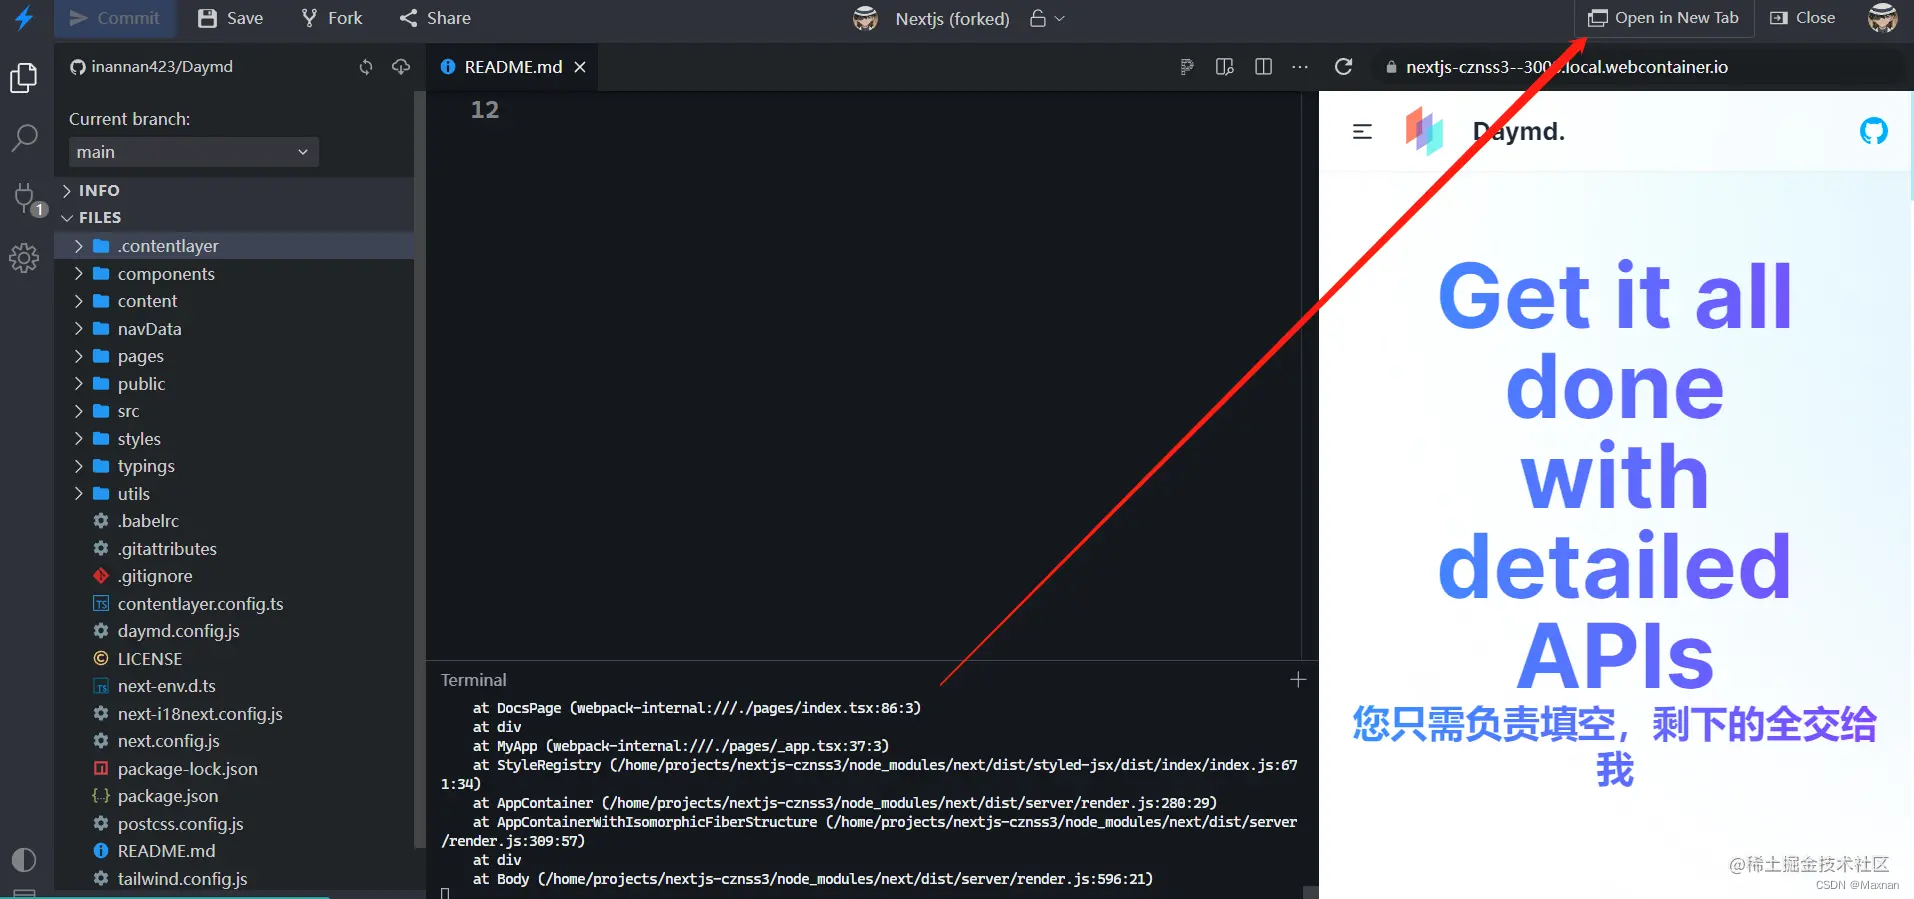This screenshot has width=1914, height=899.
Task: Expand the .contentlayer folder
Action: click(x=234, y=246)
